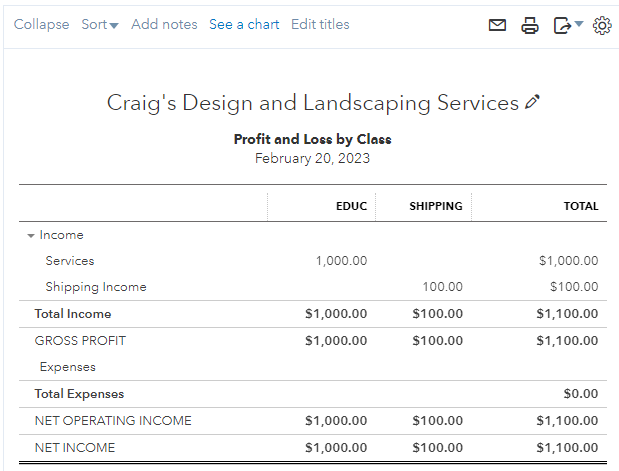The width and height of the screenshot is (619, 471).
Task: Click Total Income $1,100.00 amount
Action: coord(567,314)
